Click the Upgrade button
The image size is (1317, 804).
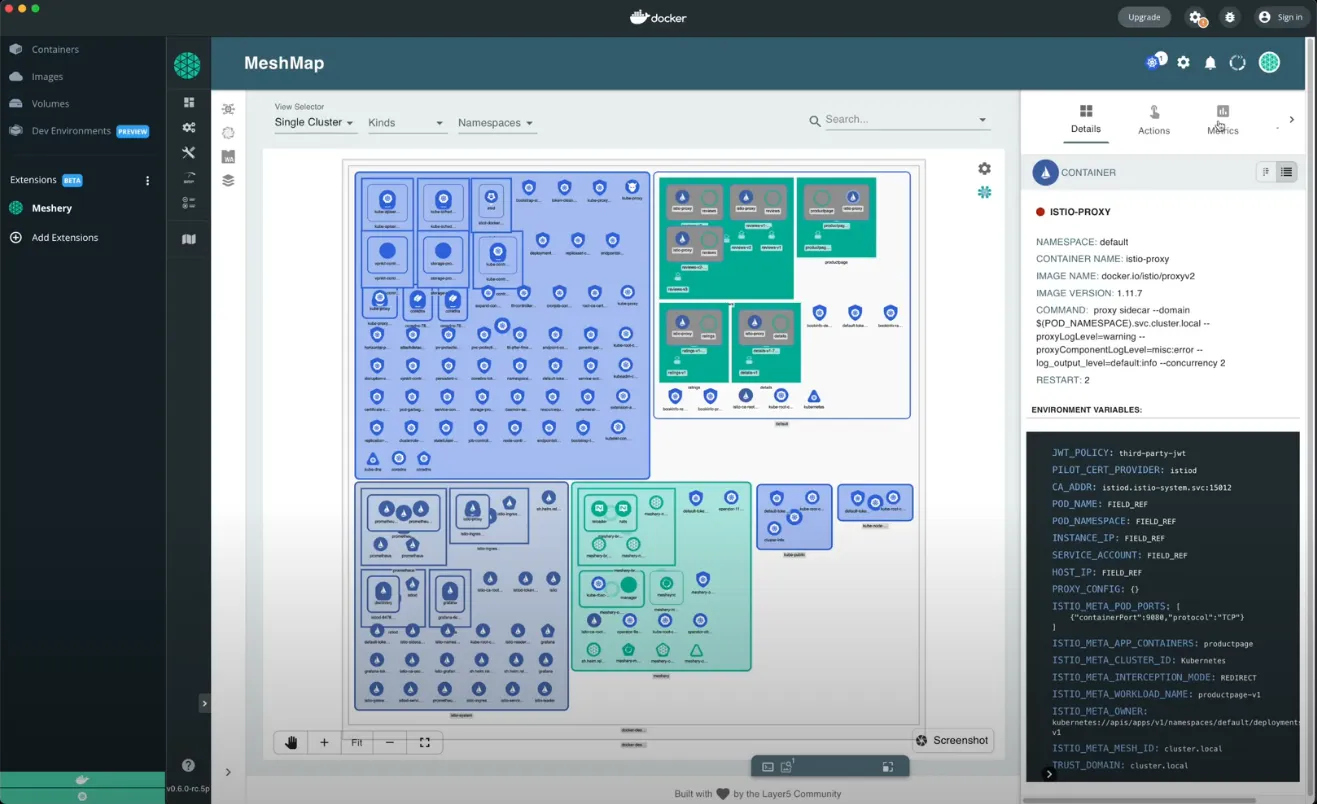pyautogui.click(x=1143, y=16)
